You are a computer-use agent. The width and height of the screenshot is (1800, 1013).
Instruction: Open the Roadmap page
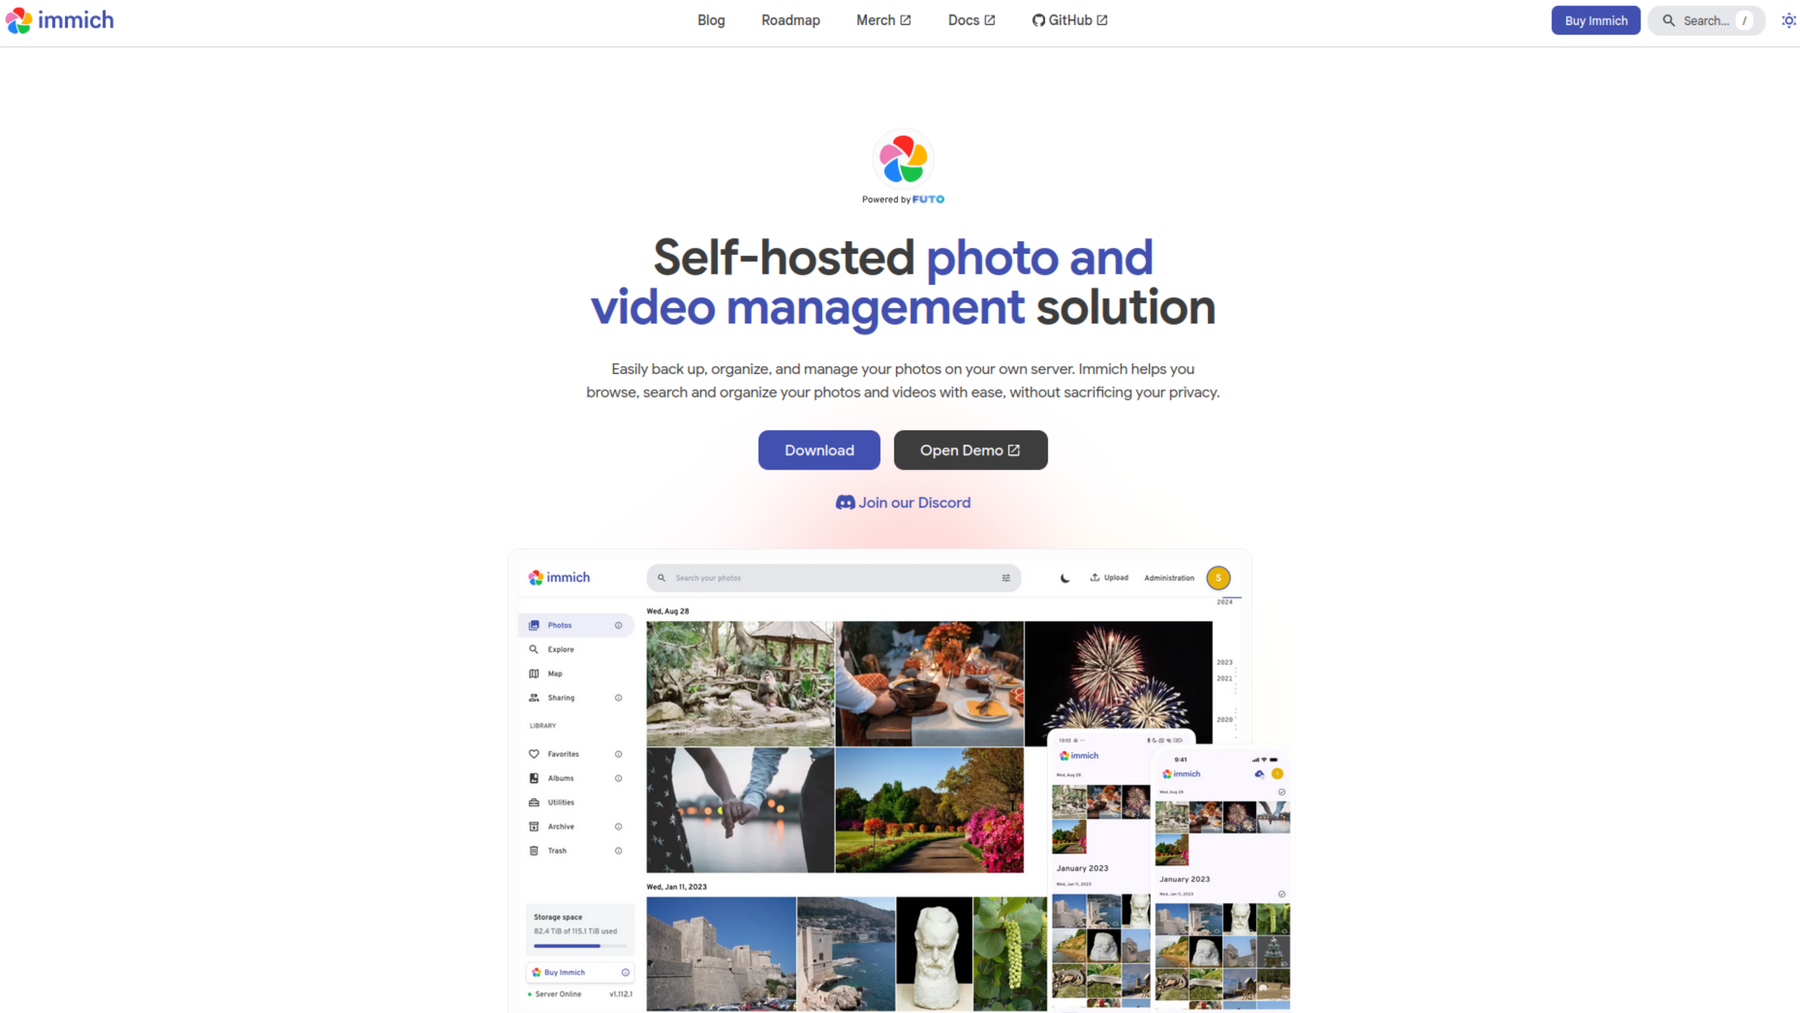[x=790, y=20]
